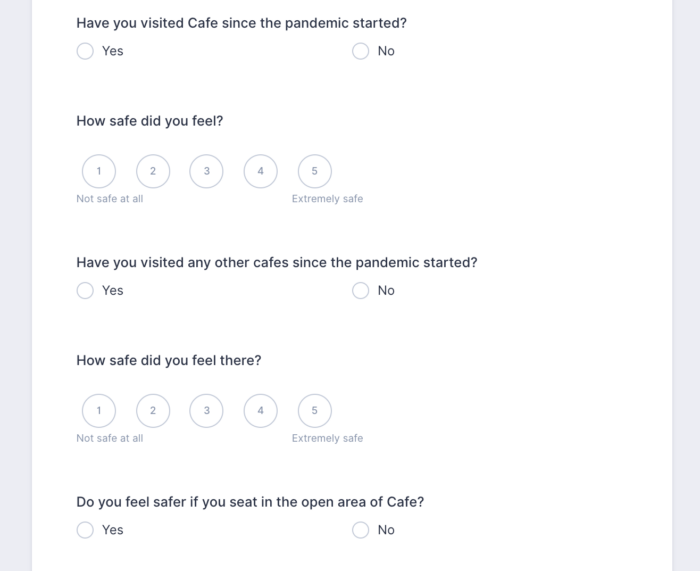Pick 5 for safety at other cafes
This screenshot has height=571, width=700.
click(315, 410)
